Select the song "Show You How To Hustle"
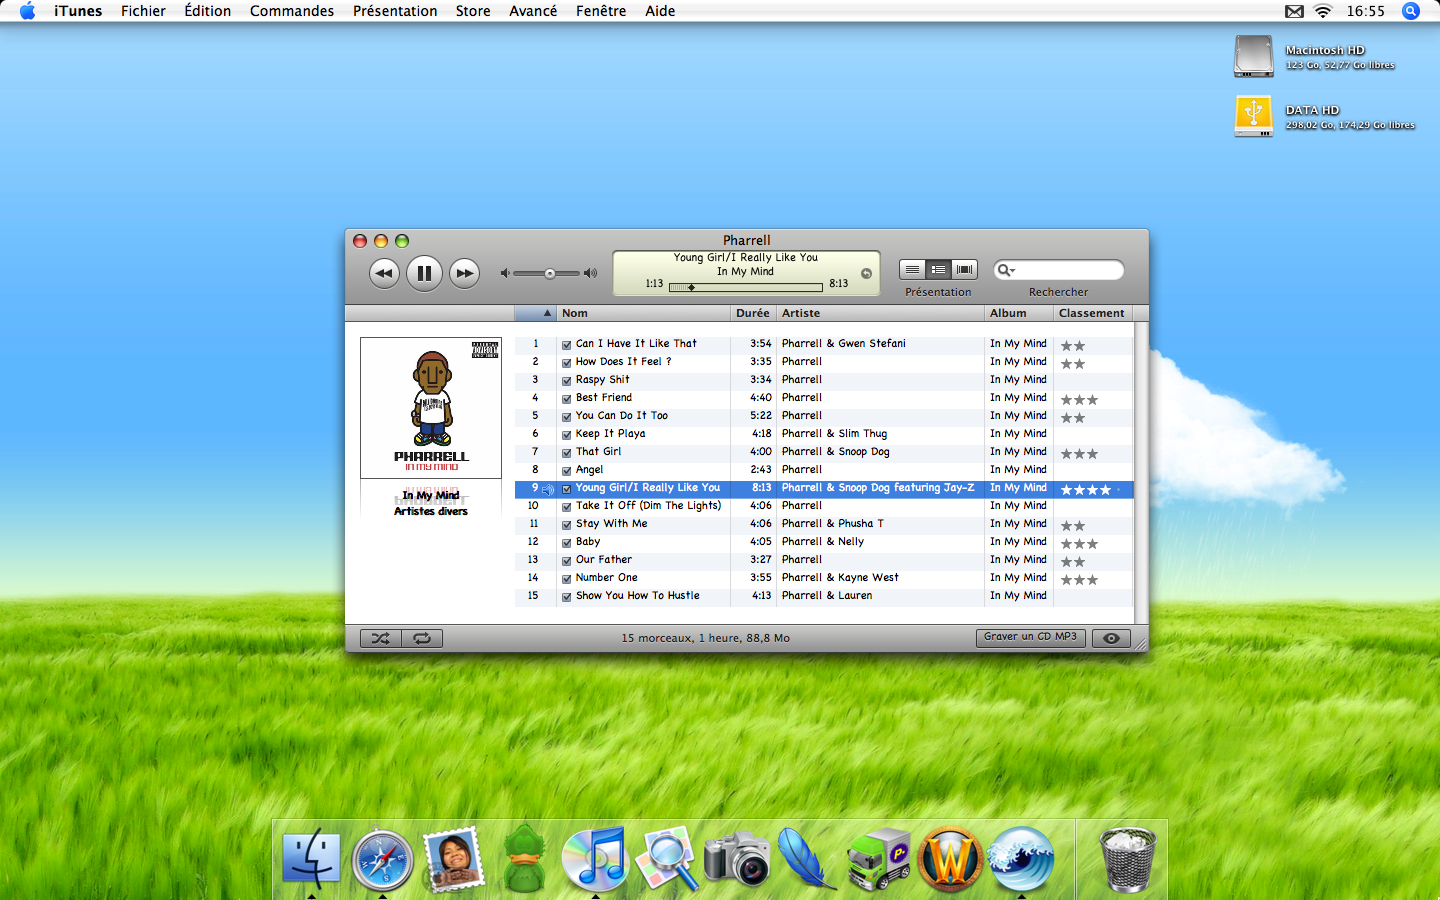The image size is (1440, 900). click(637, 596)
